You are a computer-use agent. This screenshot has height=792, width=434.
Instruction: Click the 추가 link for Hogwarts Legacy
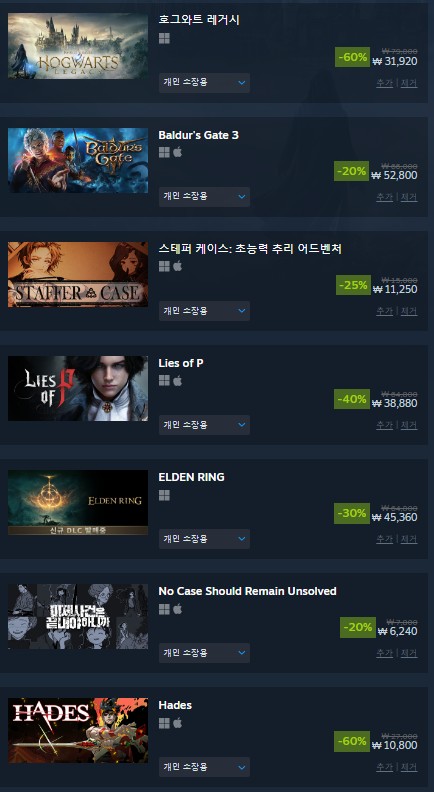(x=384, y=83)
